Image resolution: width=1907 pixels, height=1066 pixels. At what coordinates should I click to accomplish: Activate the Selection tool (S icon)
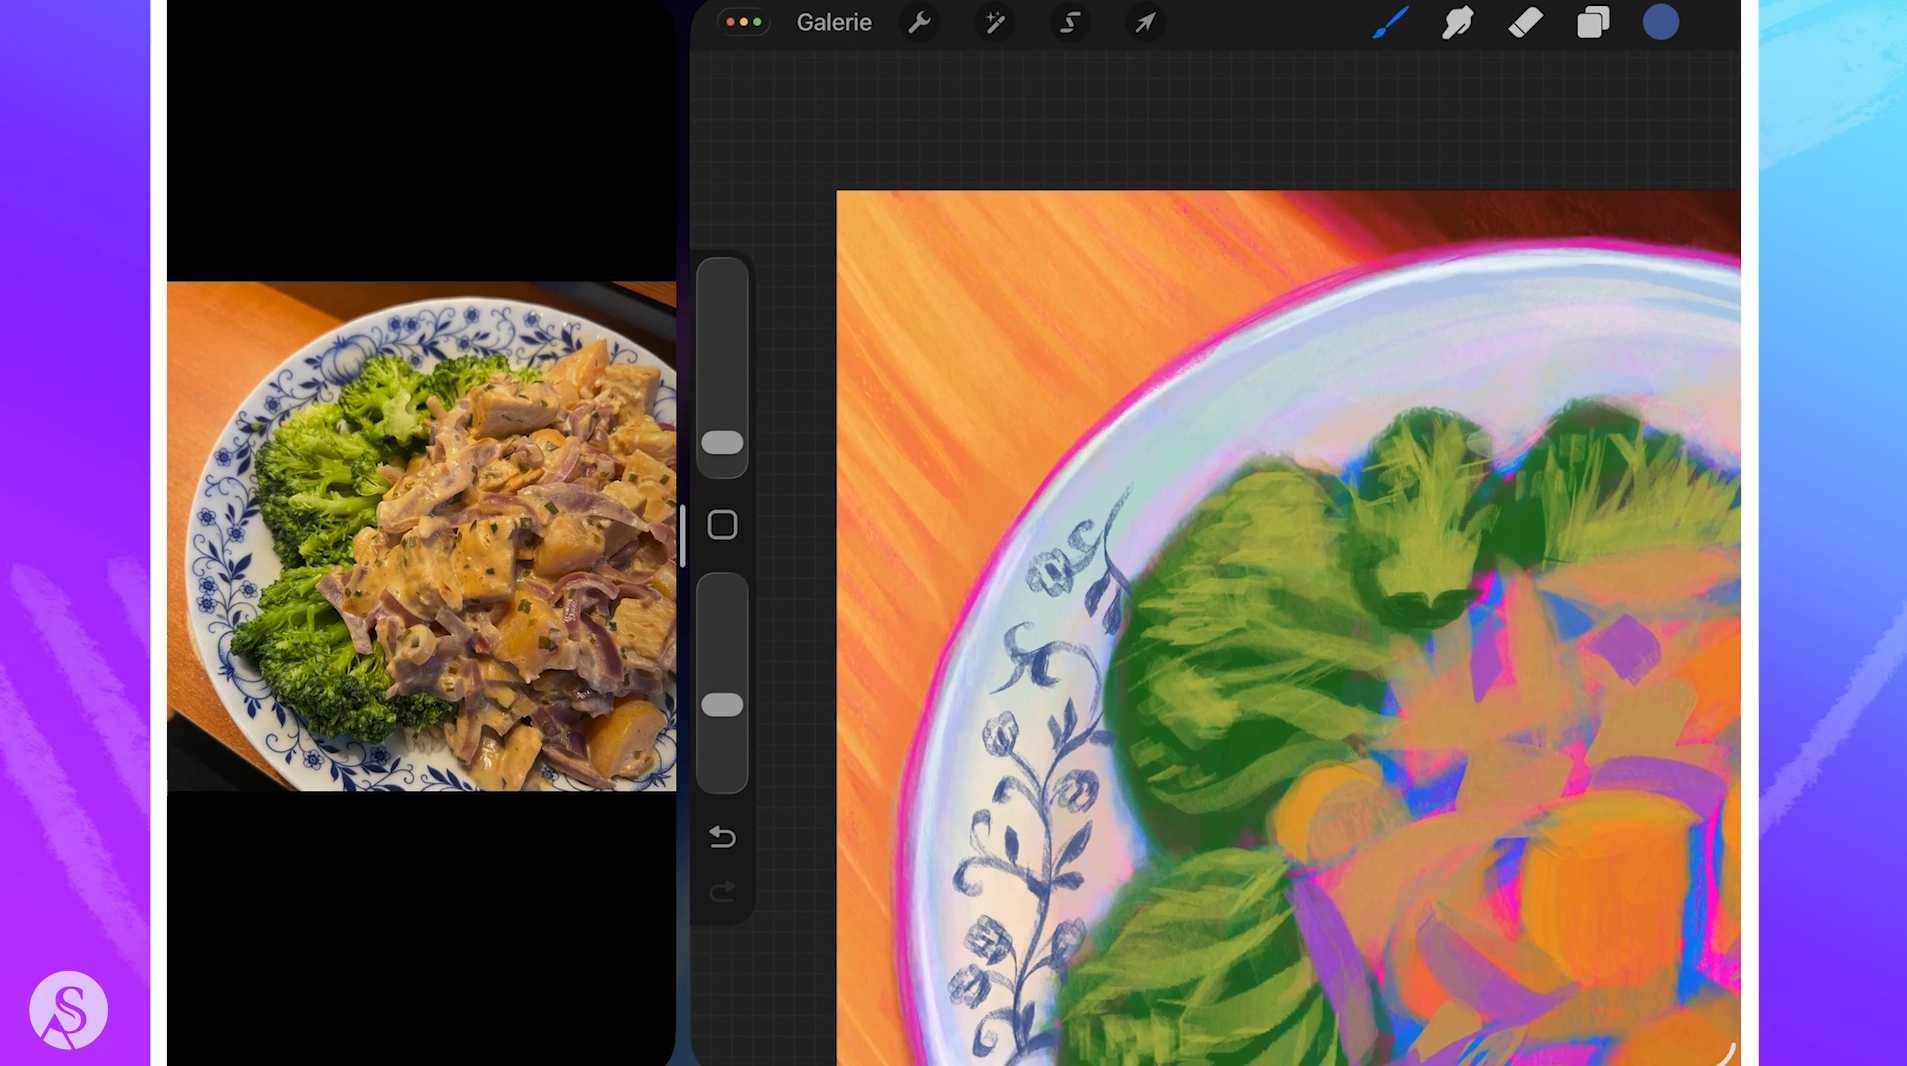click(x=1069, y=22)
